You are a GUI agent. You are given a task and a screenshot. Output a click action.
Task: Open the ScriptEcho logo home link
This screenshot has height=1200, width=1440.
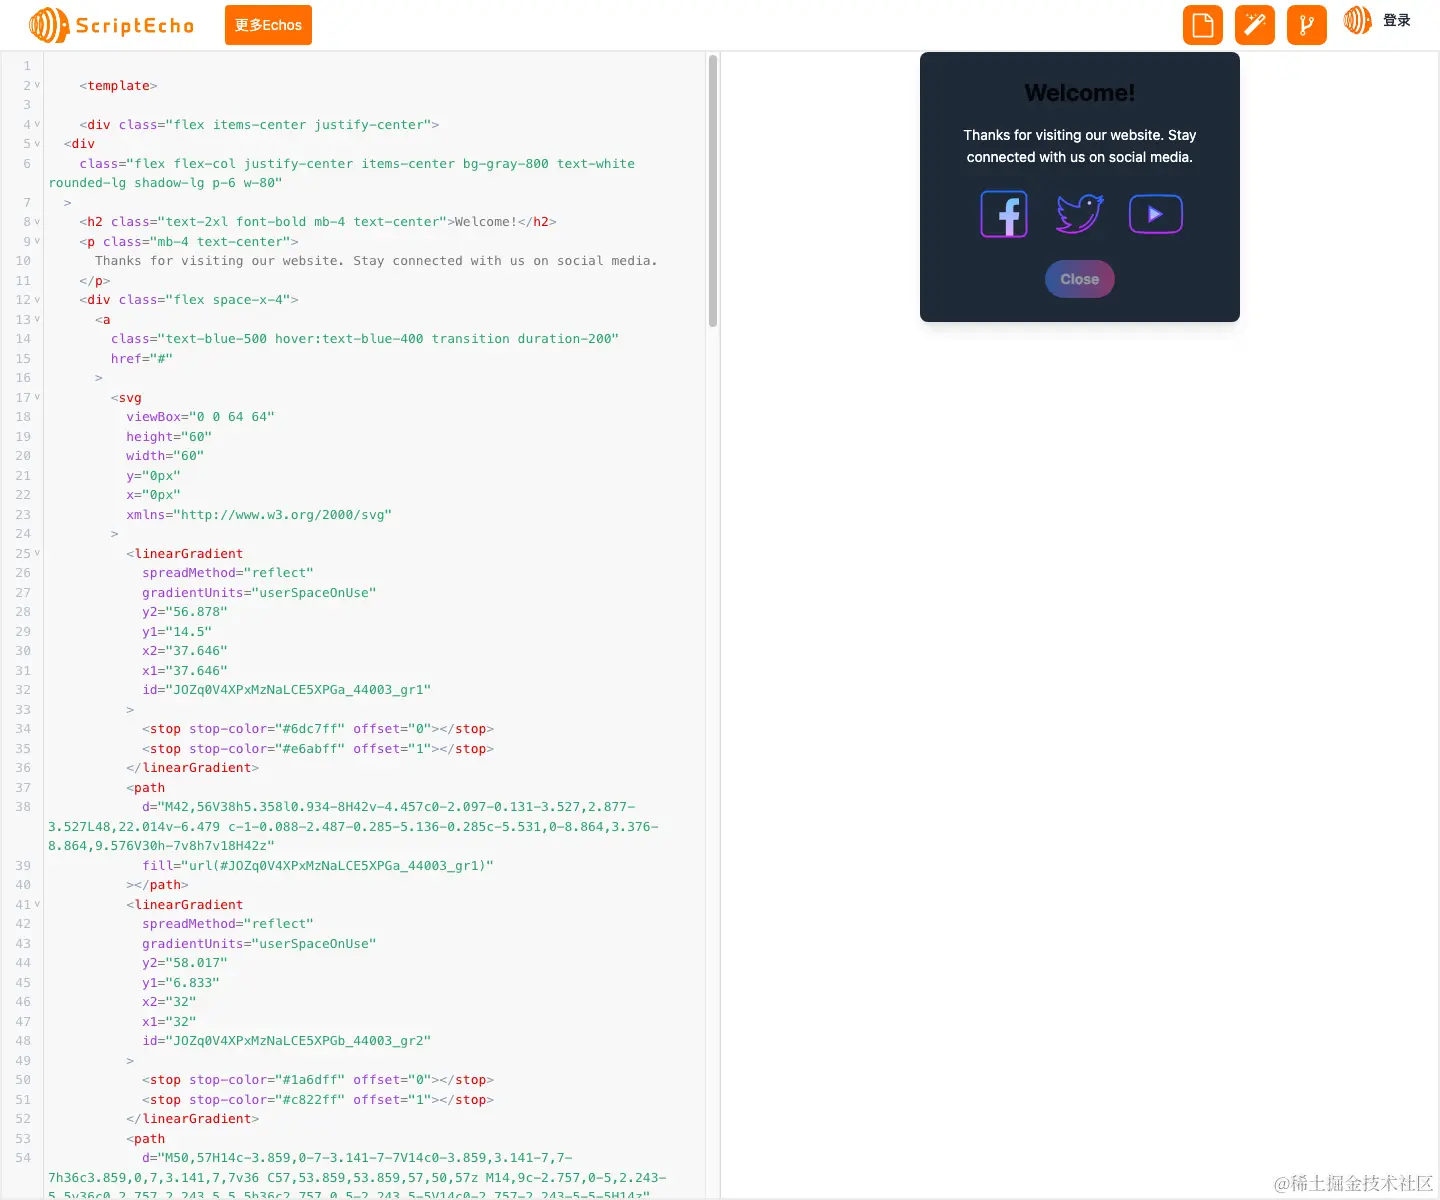click(x=112, y=25)
